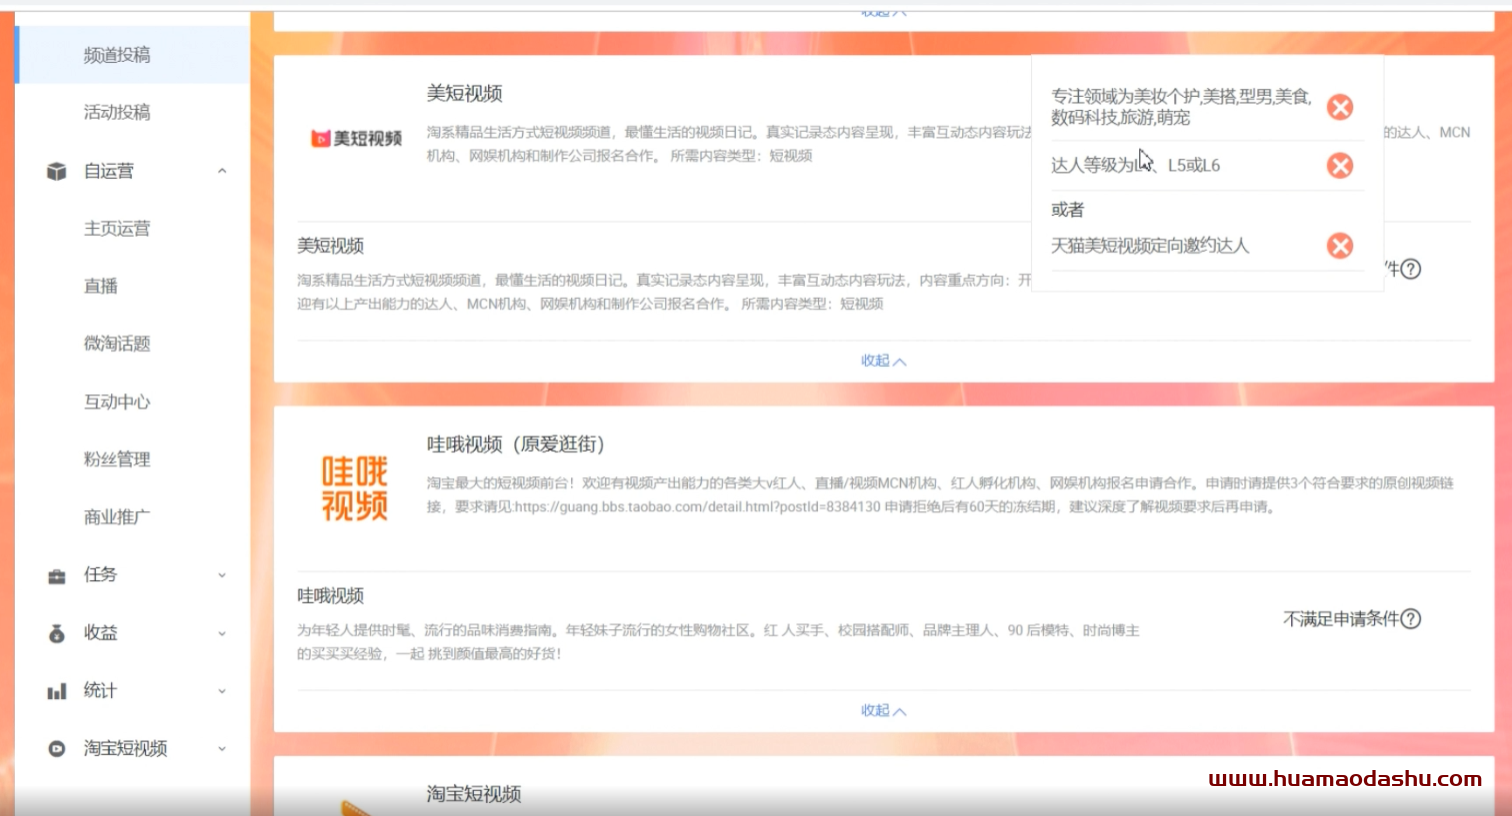Click the 或者 label in the popup
1512x816 pixels.
[x=1067, y=210]
